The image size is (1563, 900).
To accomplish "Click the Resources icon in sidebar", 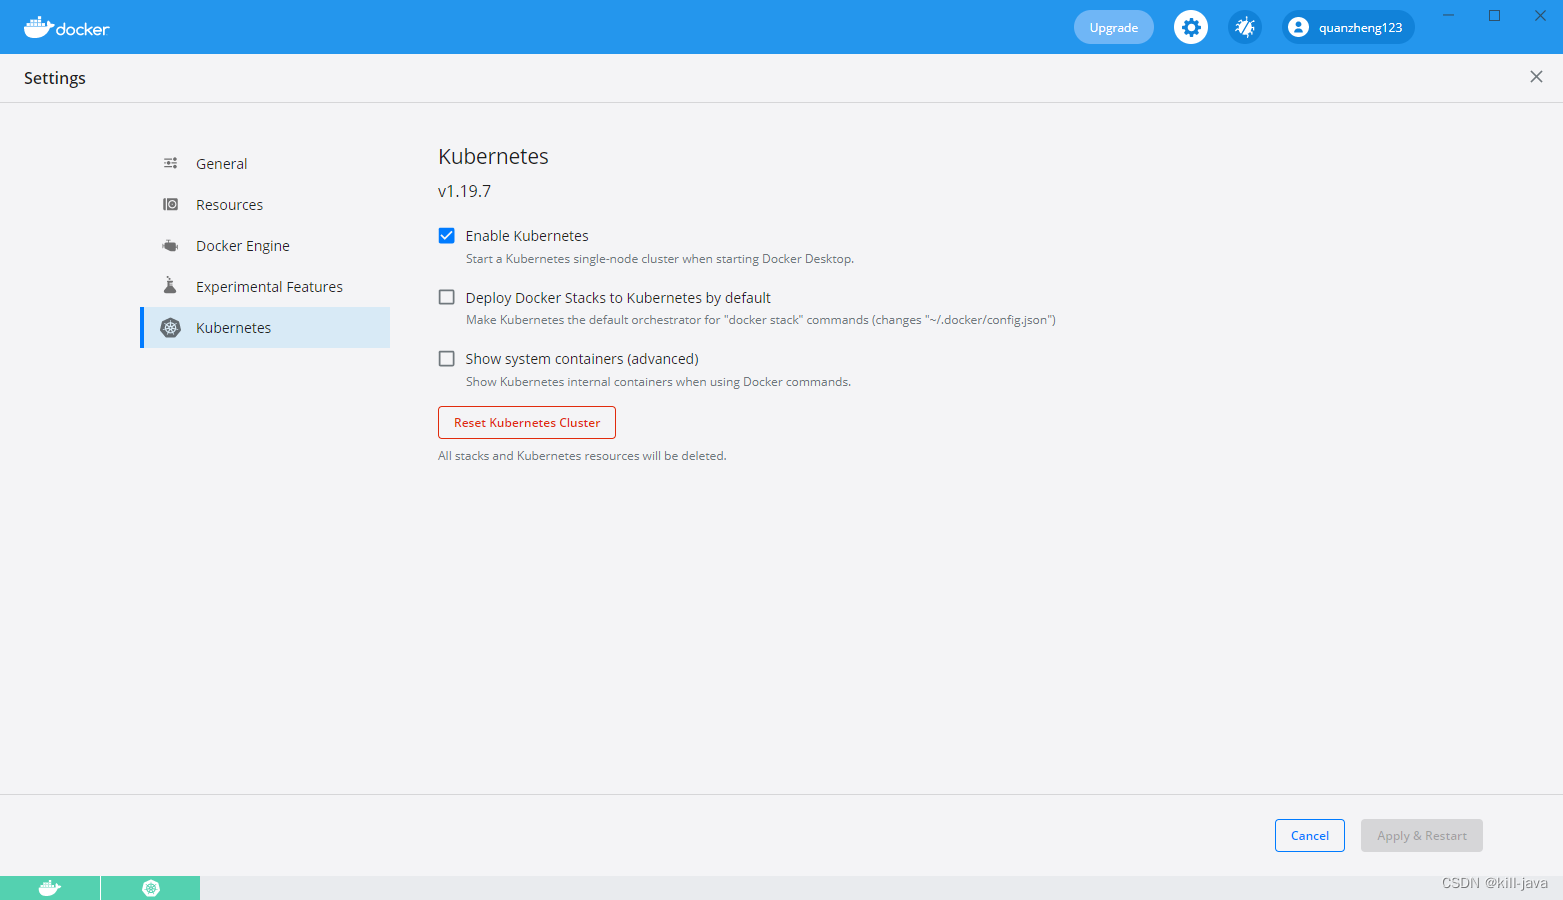I will pyautogui.click(x=171, y=204).
